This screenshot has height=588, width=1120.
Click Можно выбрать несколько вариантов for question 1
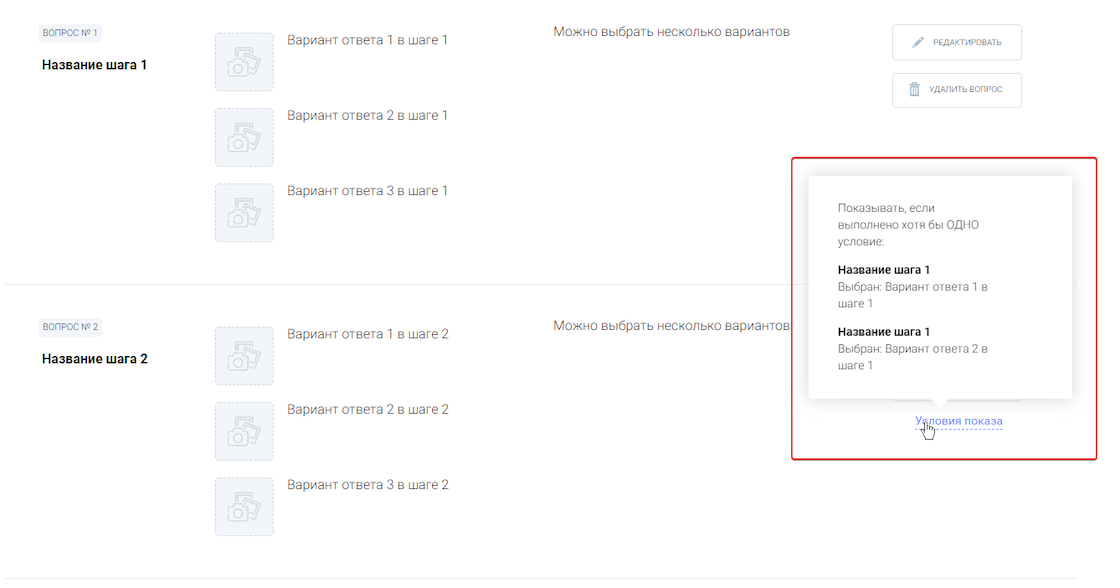[671, 32]
